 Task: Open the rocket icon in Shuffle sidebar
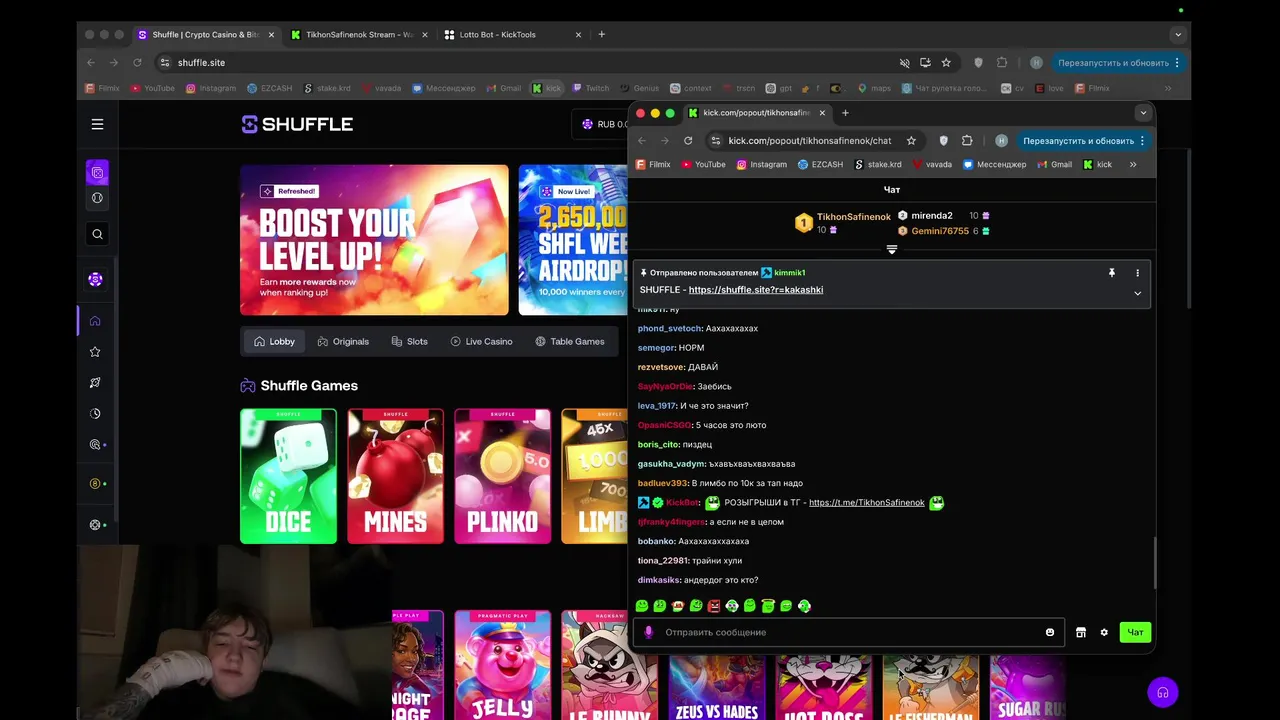95,383
